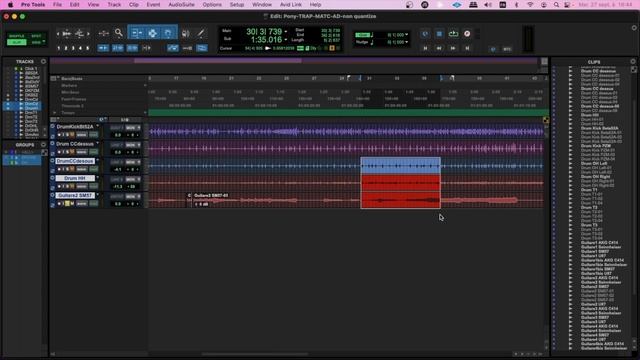The height and width of the screenshot is (360, 640).
Task: Open the Groups list panel menu icon
Action: pos(44,145)
